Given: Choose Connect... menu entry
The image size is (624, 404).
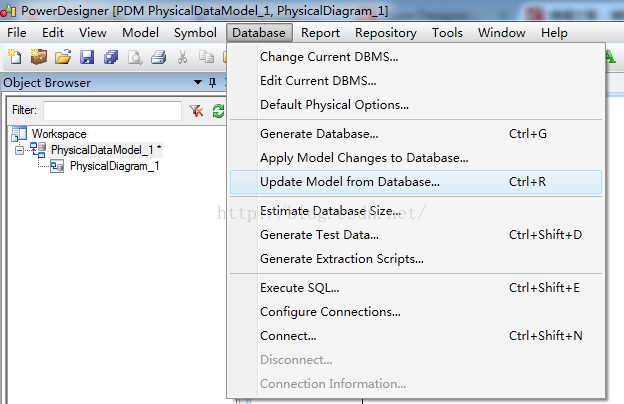Looking at the screenshot, I should [x=416, y=336].
